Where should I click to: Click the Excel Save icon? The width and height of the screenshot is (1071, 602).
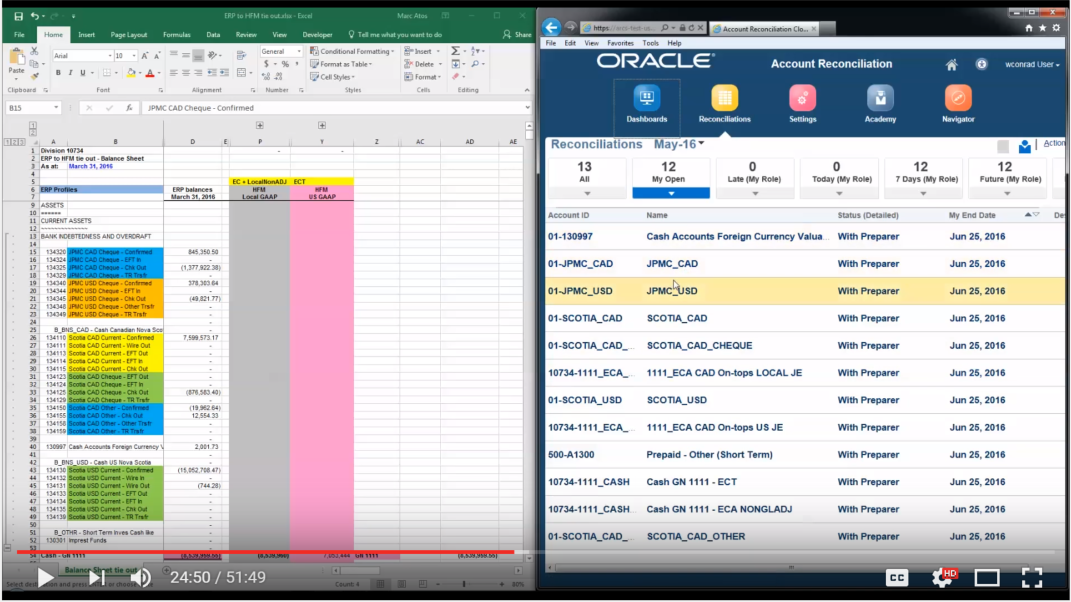point(18,16)
